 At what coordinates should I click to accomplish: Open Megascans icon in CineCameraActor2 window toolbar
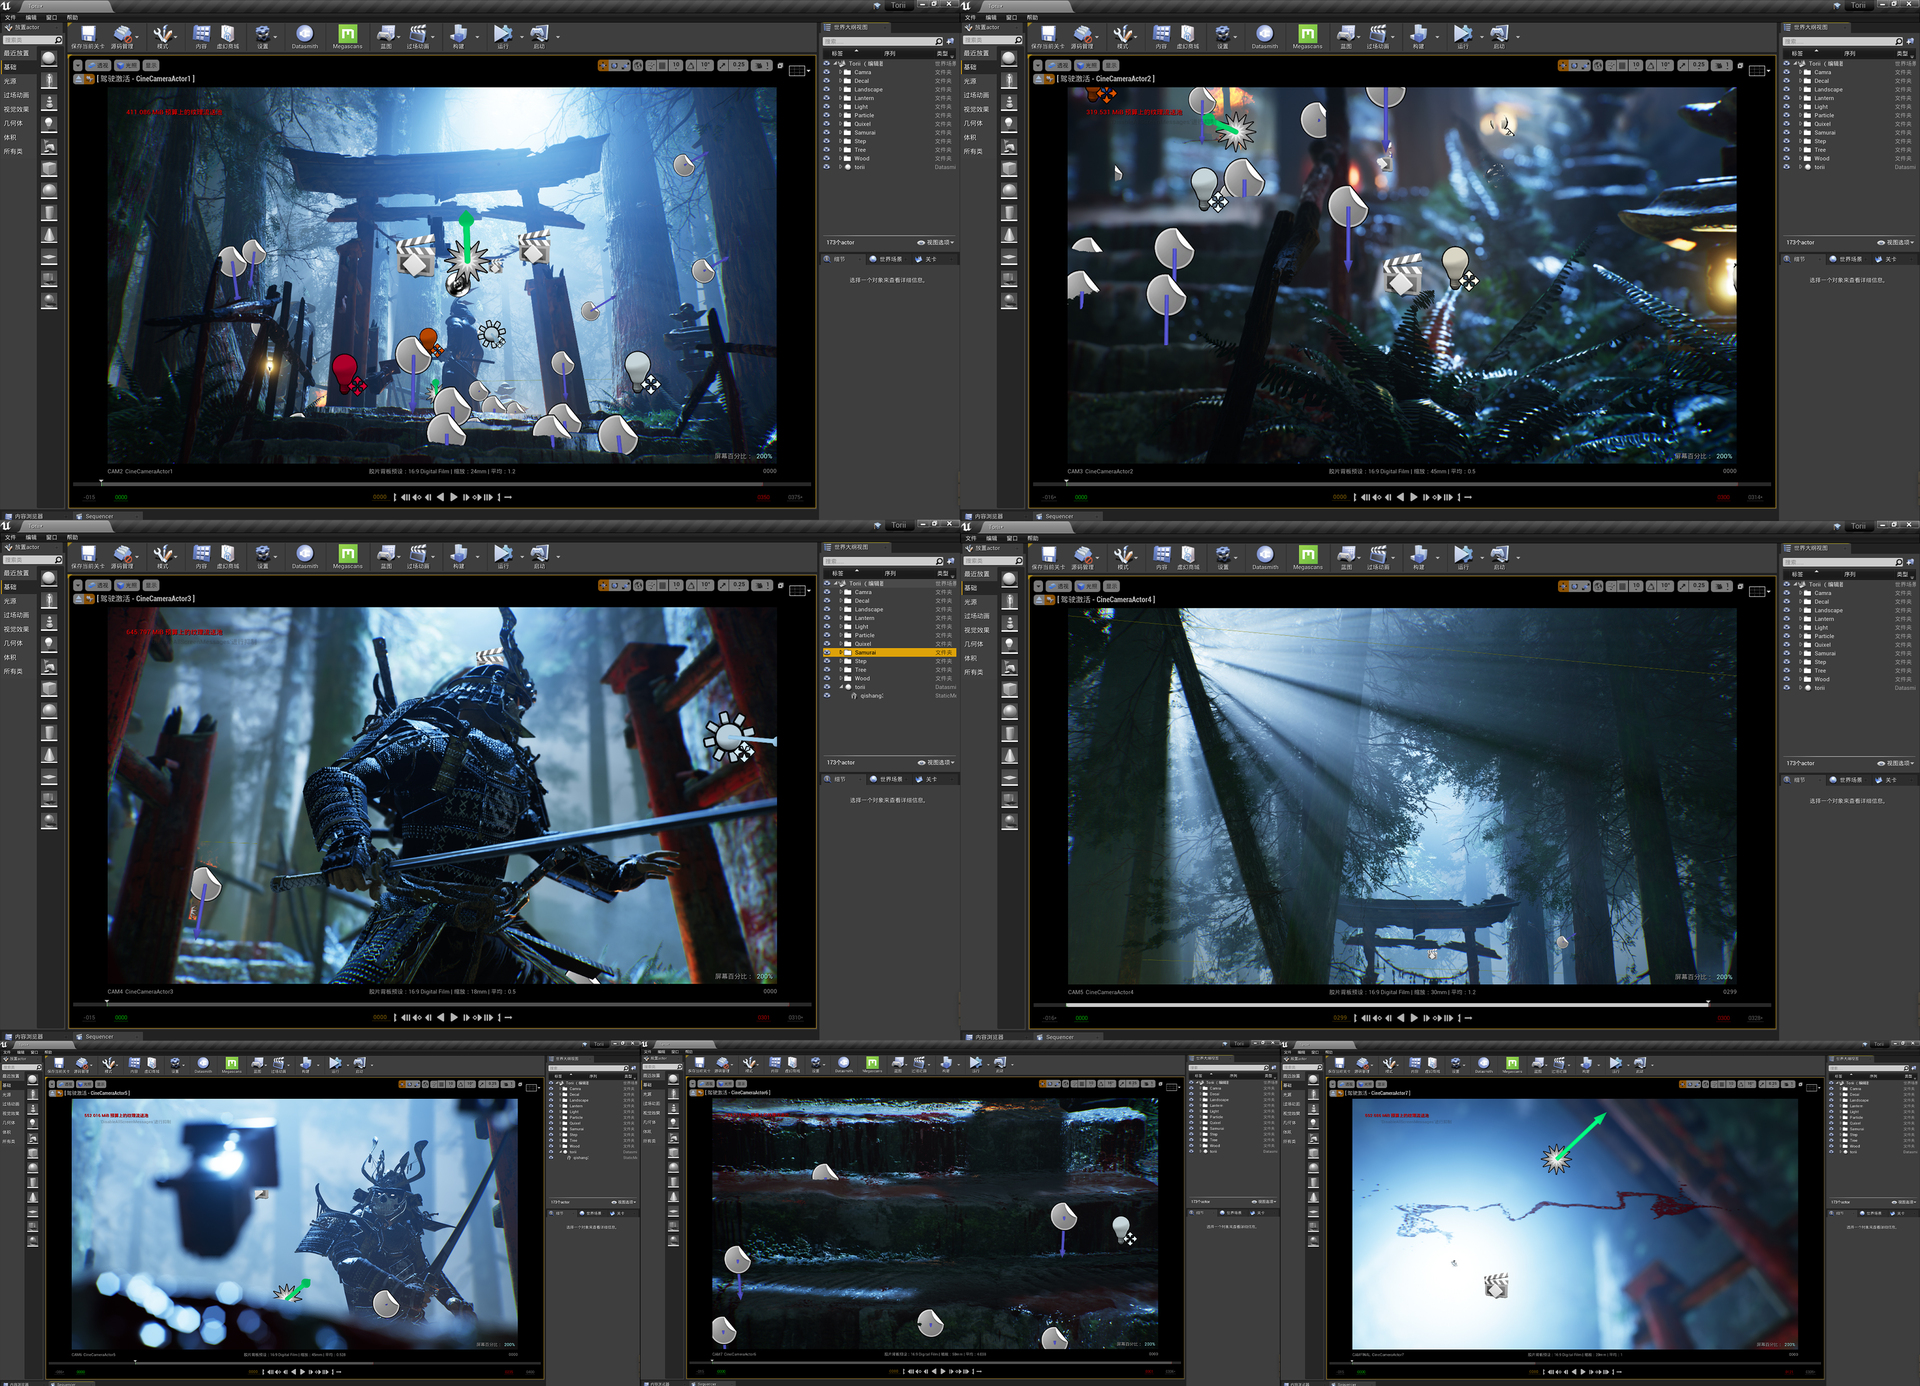(x=1307, y=34)
